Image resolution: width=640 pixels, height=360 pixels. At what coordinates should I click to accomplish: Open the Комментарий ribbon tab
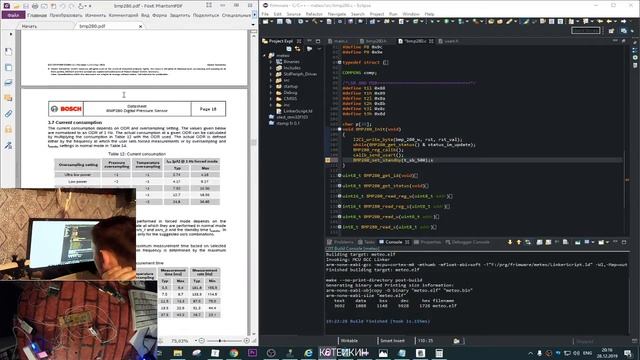[x=123, y=15]
